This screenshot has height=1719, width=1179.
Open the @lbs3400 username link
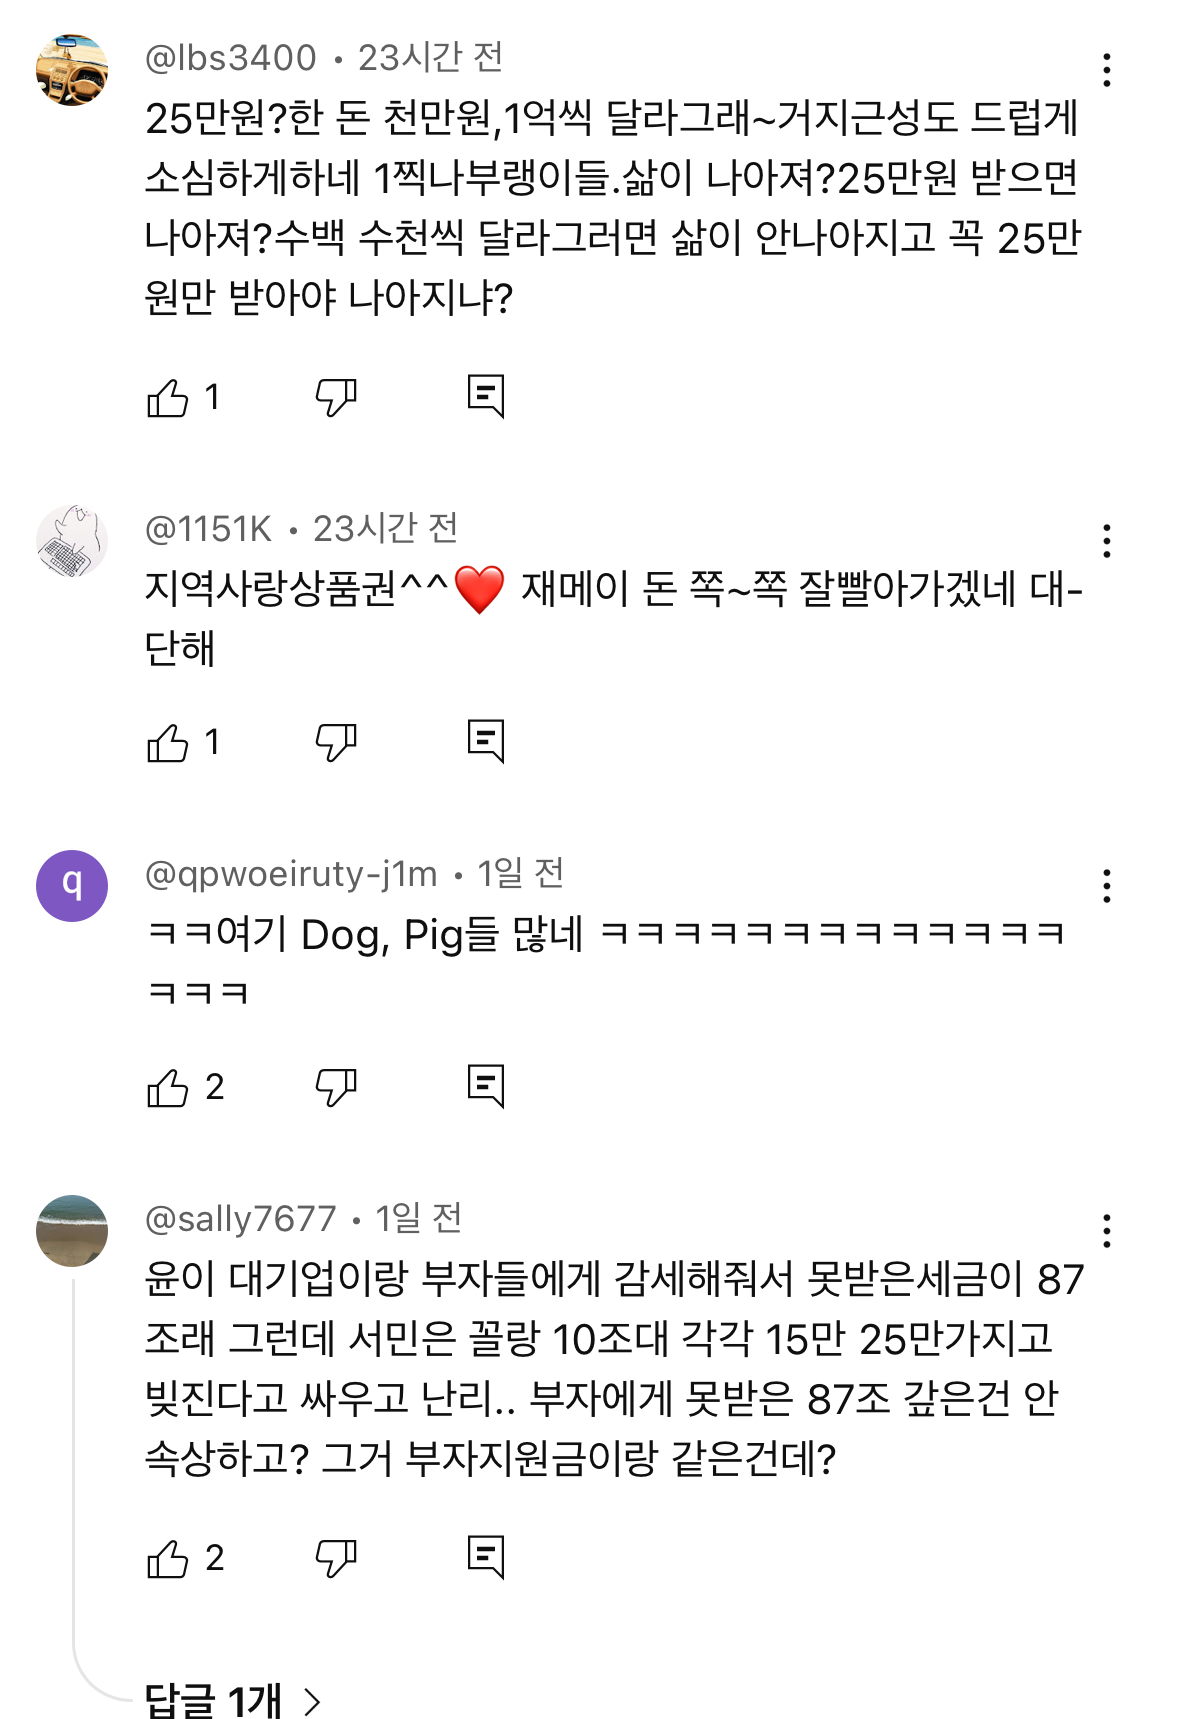[x=231, y=58]
